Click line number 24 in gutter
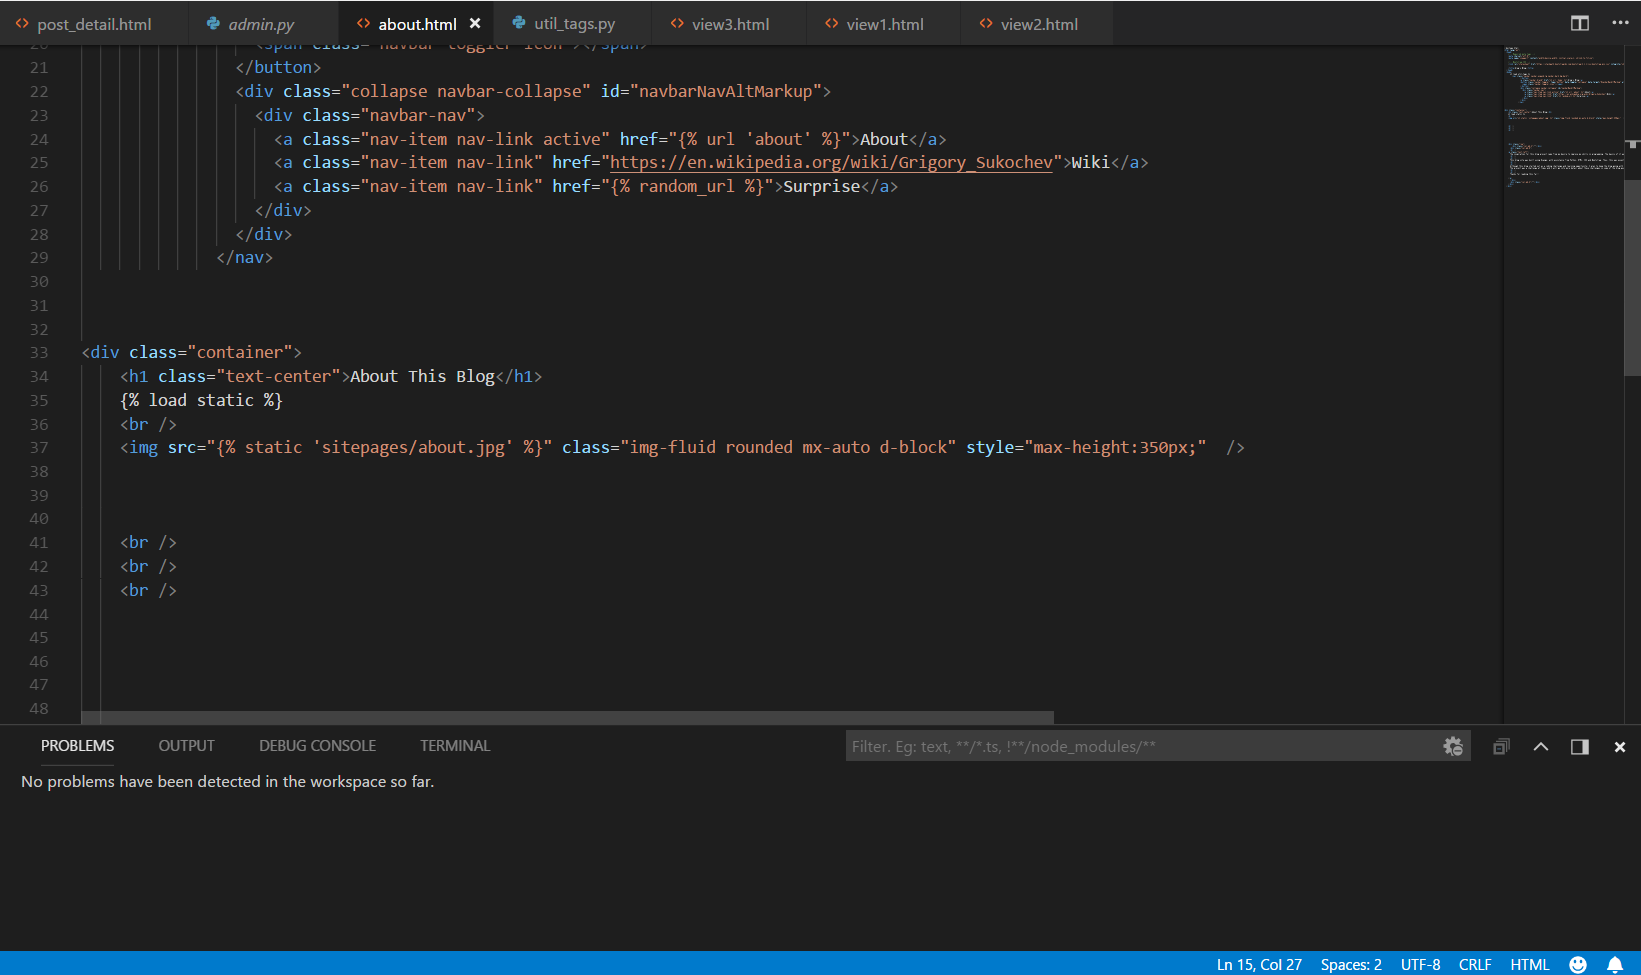 tap(38, 139)
